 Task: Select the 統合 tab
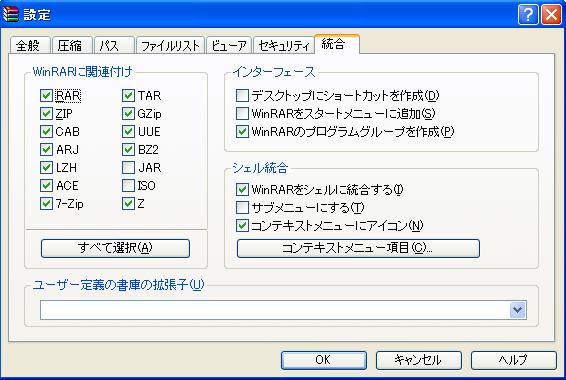click(337, 44)
